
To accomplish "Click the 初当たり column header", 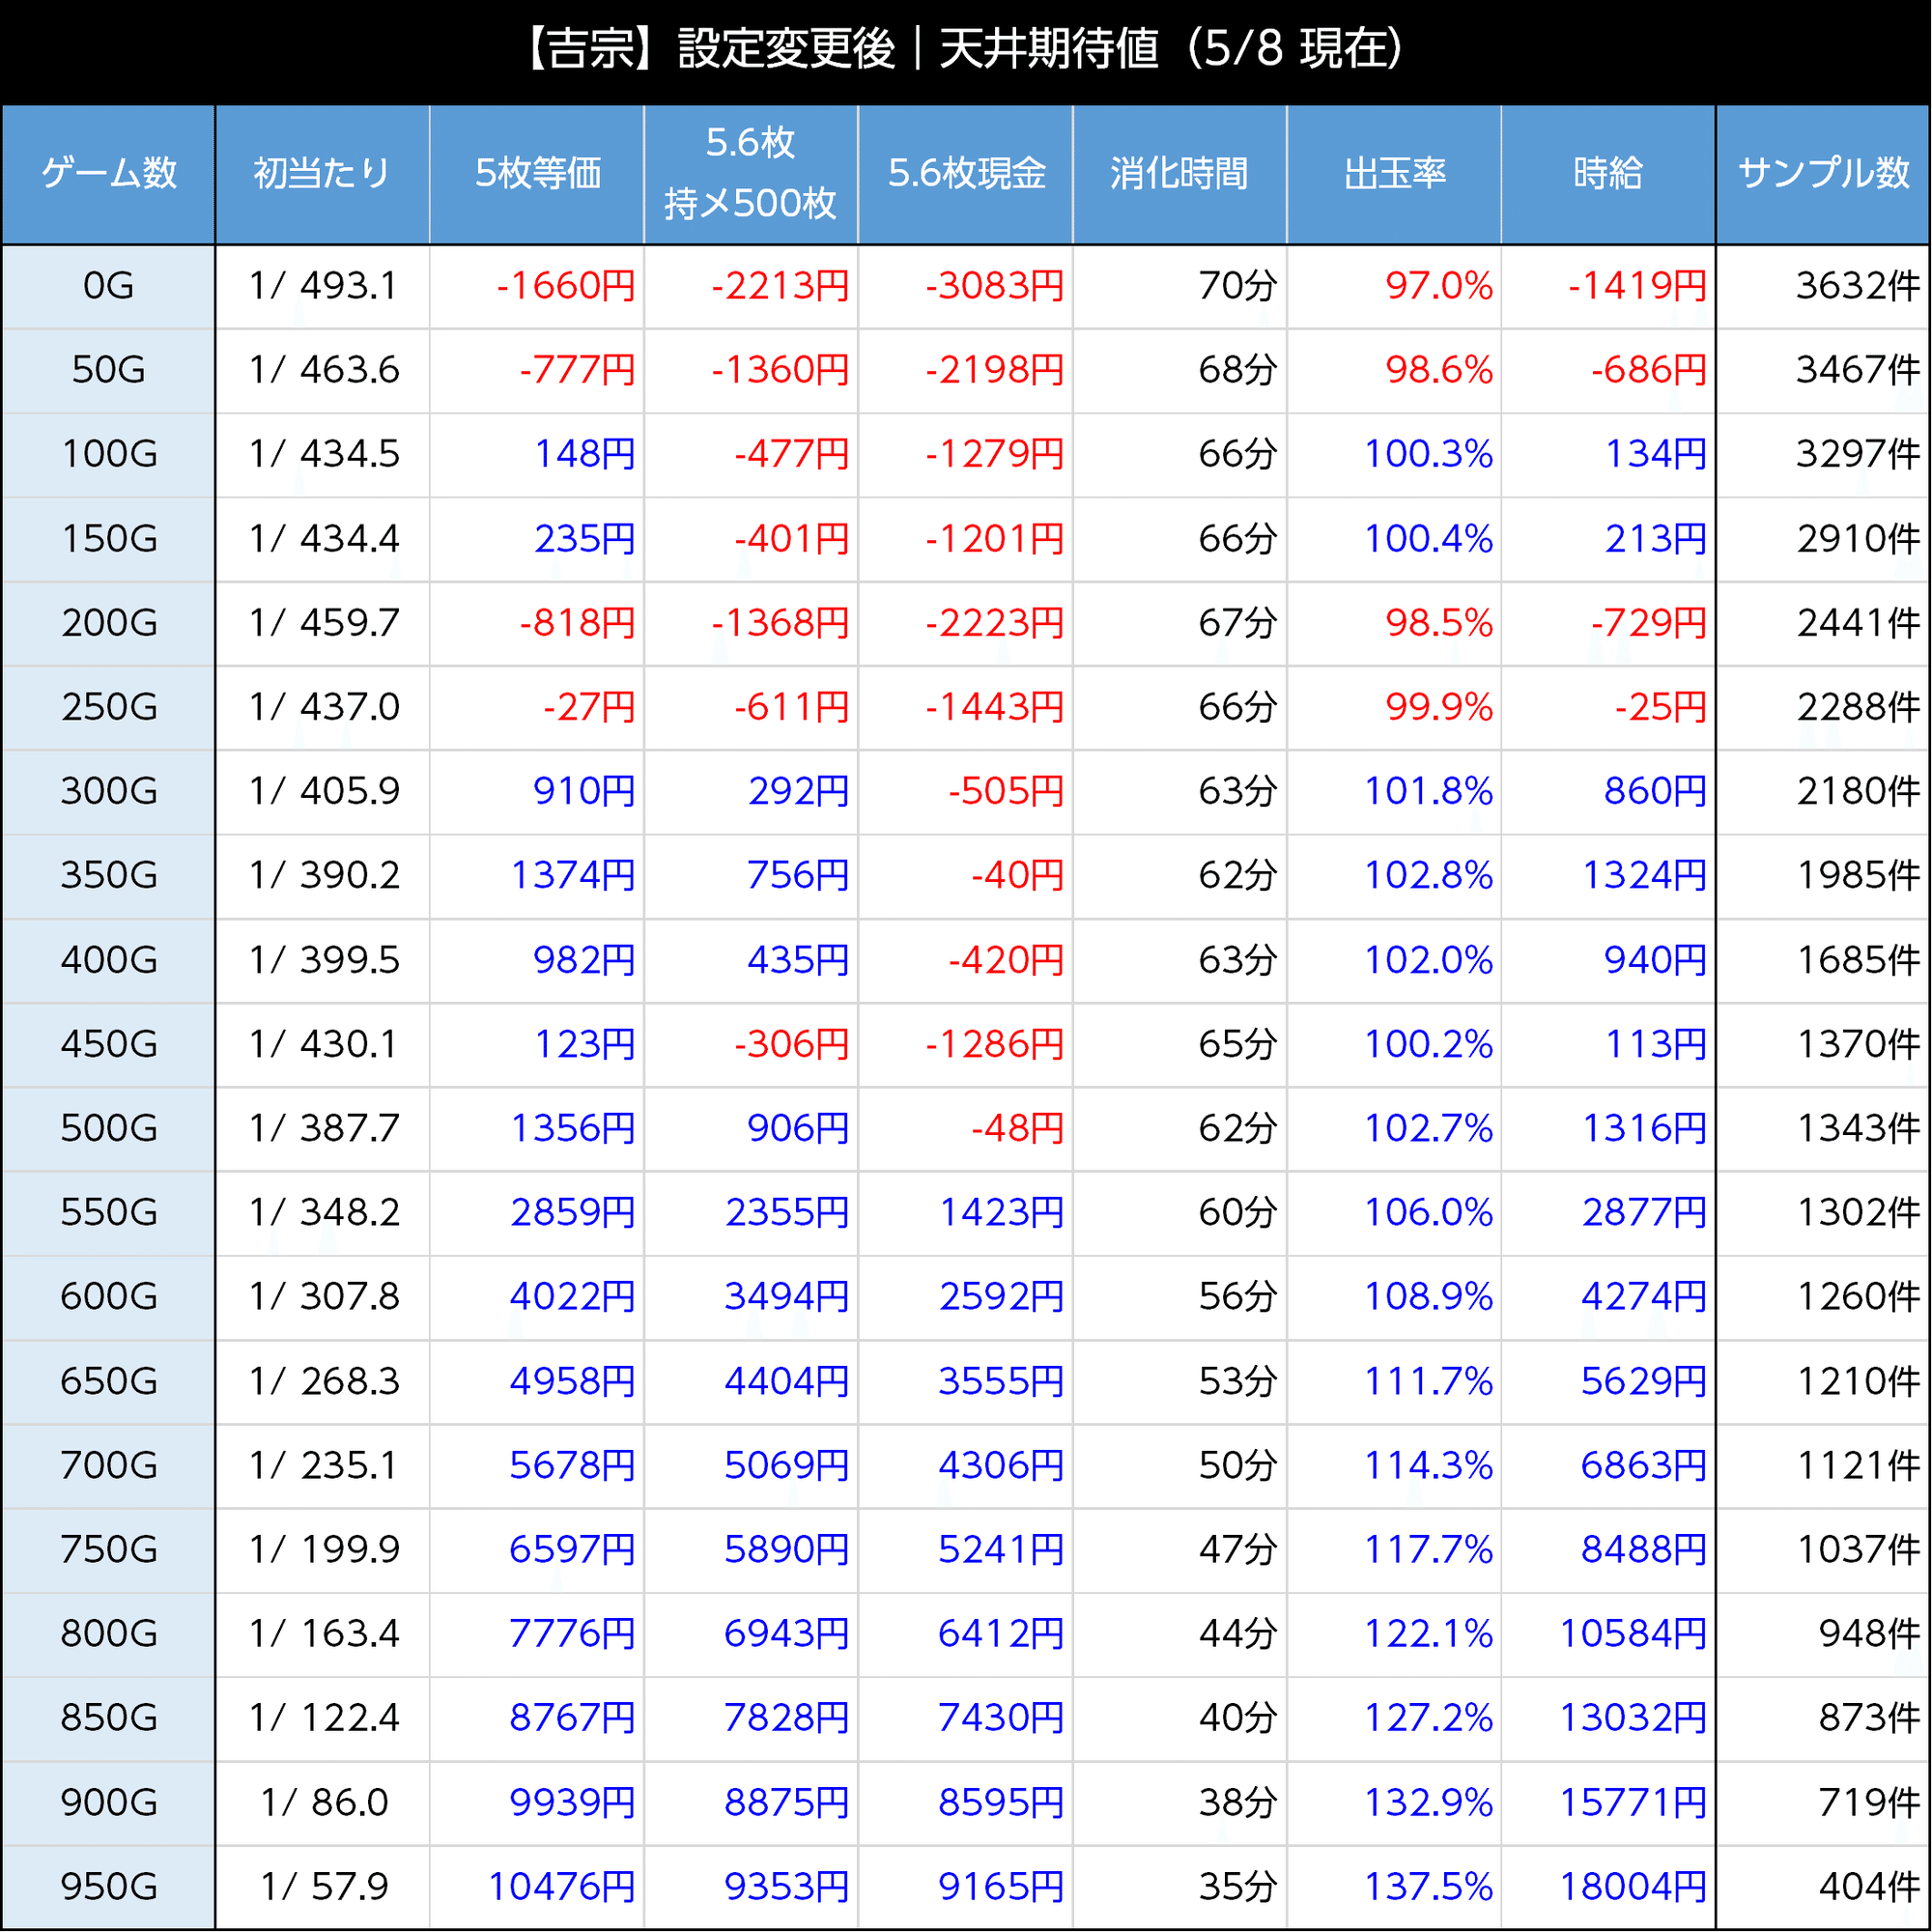I will [x=322, y=174].
